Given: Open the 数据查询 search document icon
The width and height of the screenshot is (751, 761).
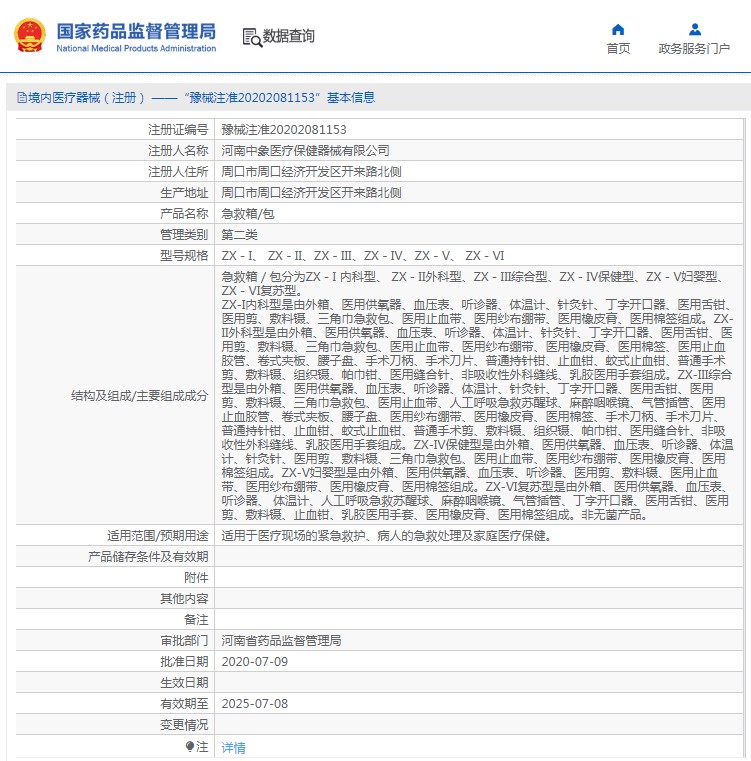Looking at the screenshot, I should point(252,37).
